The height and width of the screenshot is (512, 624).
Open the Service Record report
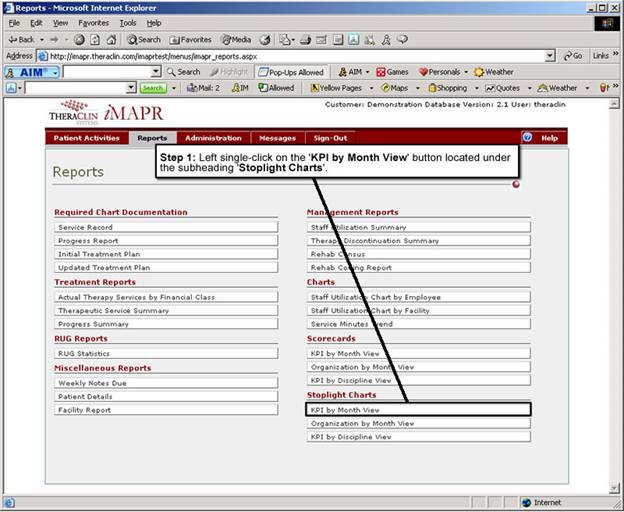pos(166,227)
